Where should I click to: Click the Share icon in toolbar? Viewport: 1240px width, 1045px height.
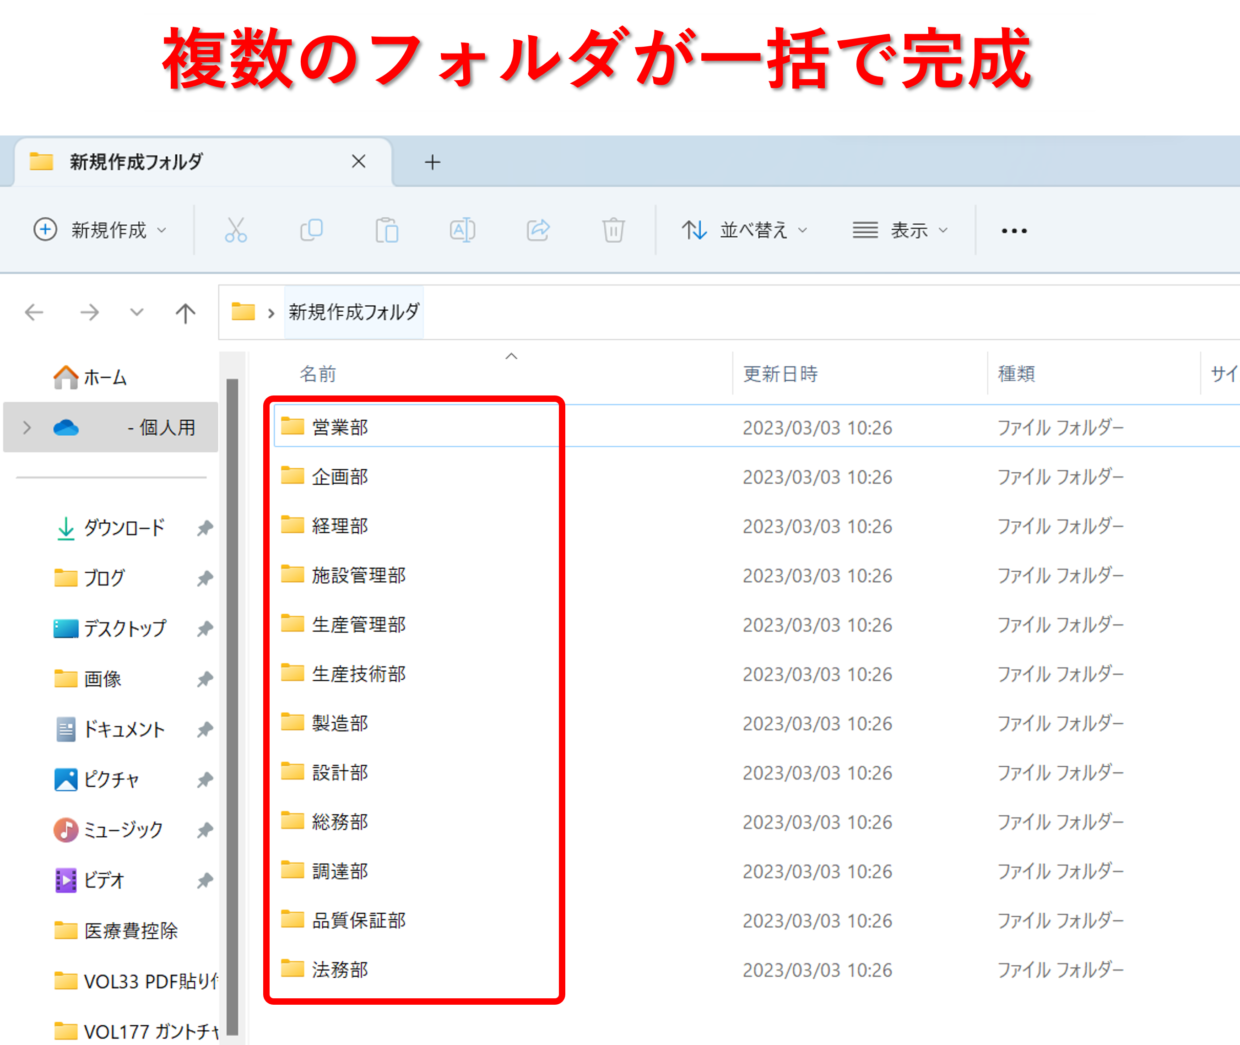tap(538, 230)
